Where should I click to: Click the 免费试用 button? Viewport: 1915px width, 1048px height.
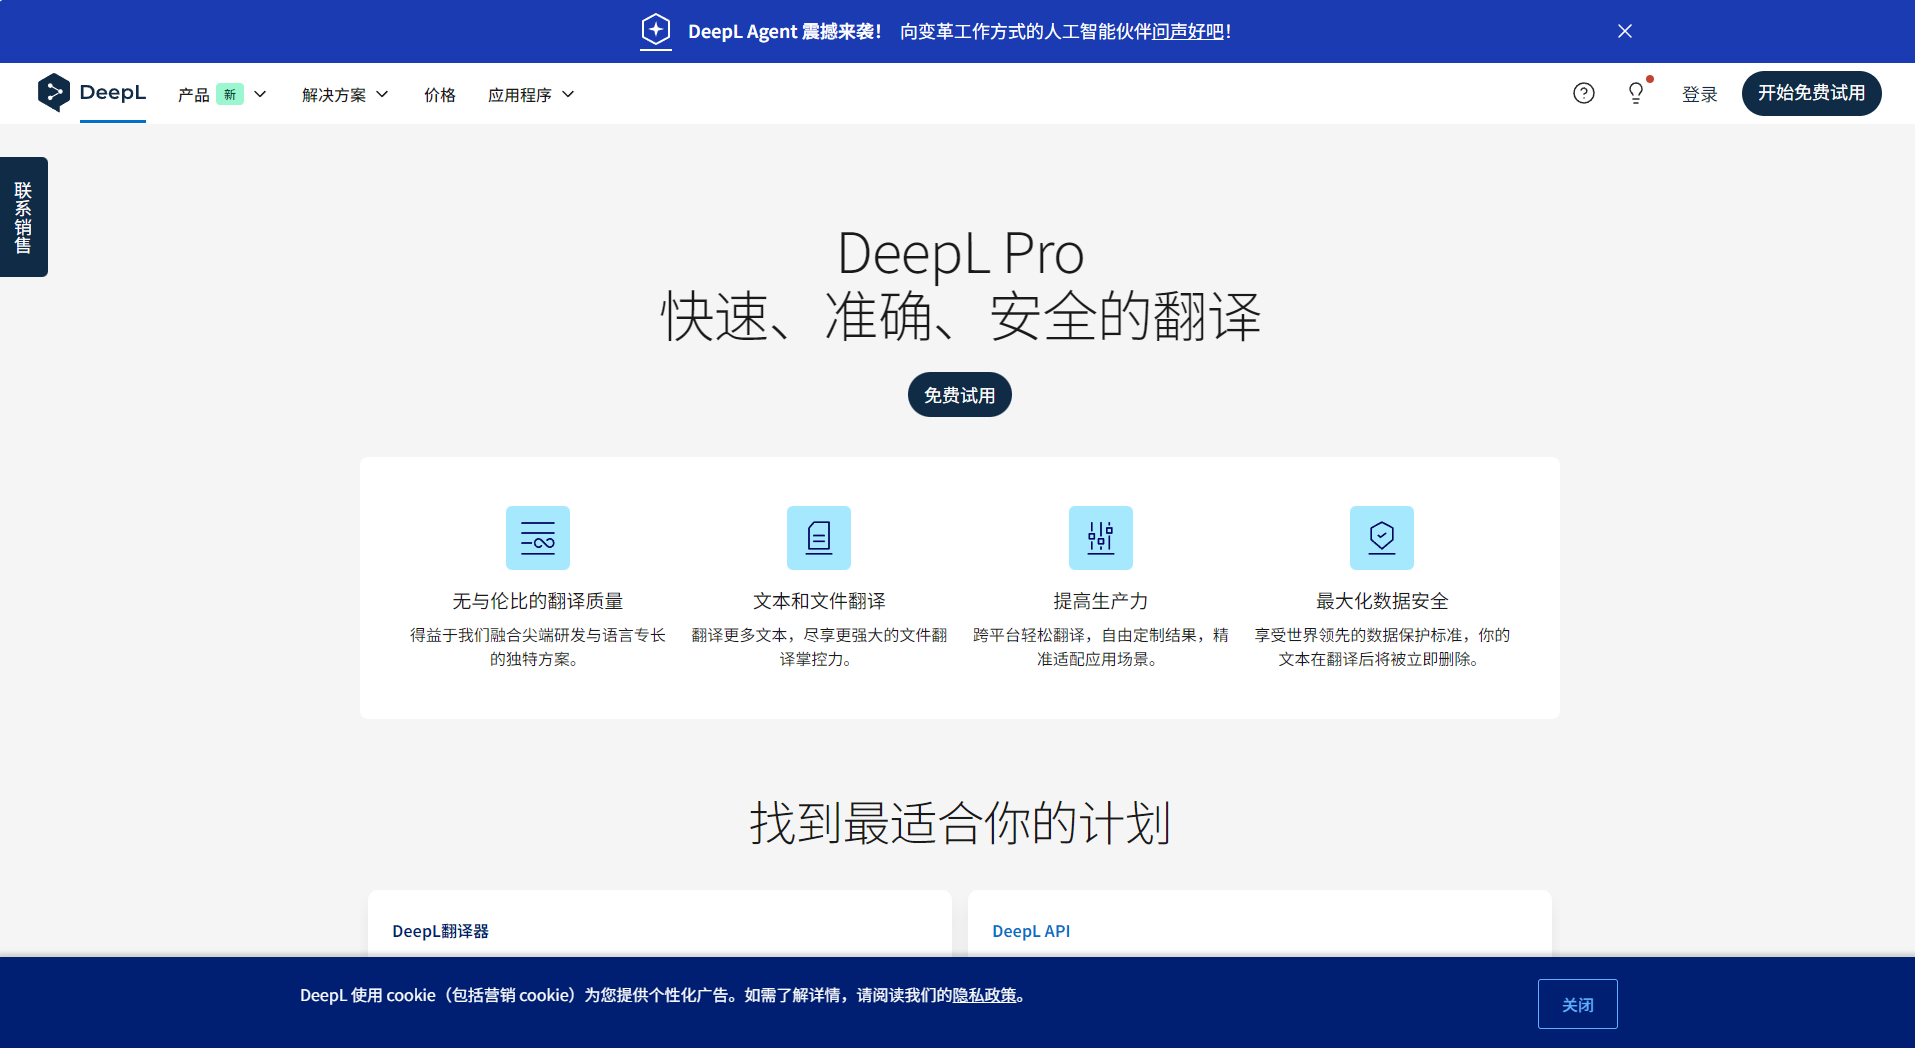[x=959, y=394]
